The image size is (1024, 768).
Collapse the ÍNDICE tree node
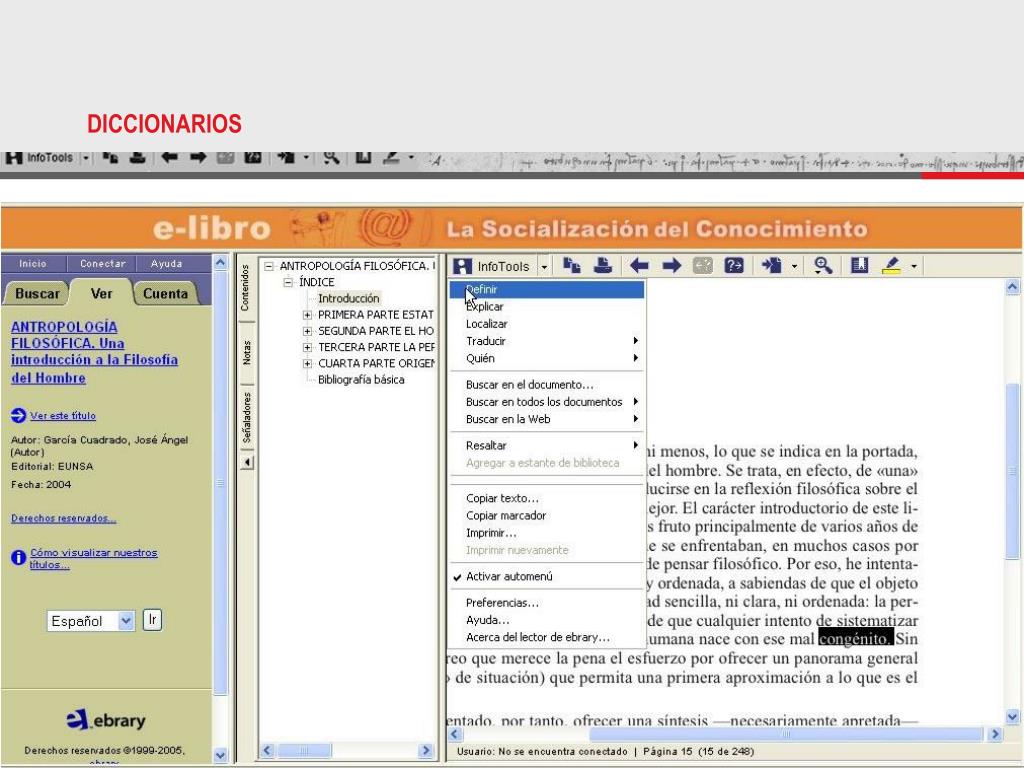coord(288,283)
